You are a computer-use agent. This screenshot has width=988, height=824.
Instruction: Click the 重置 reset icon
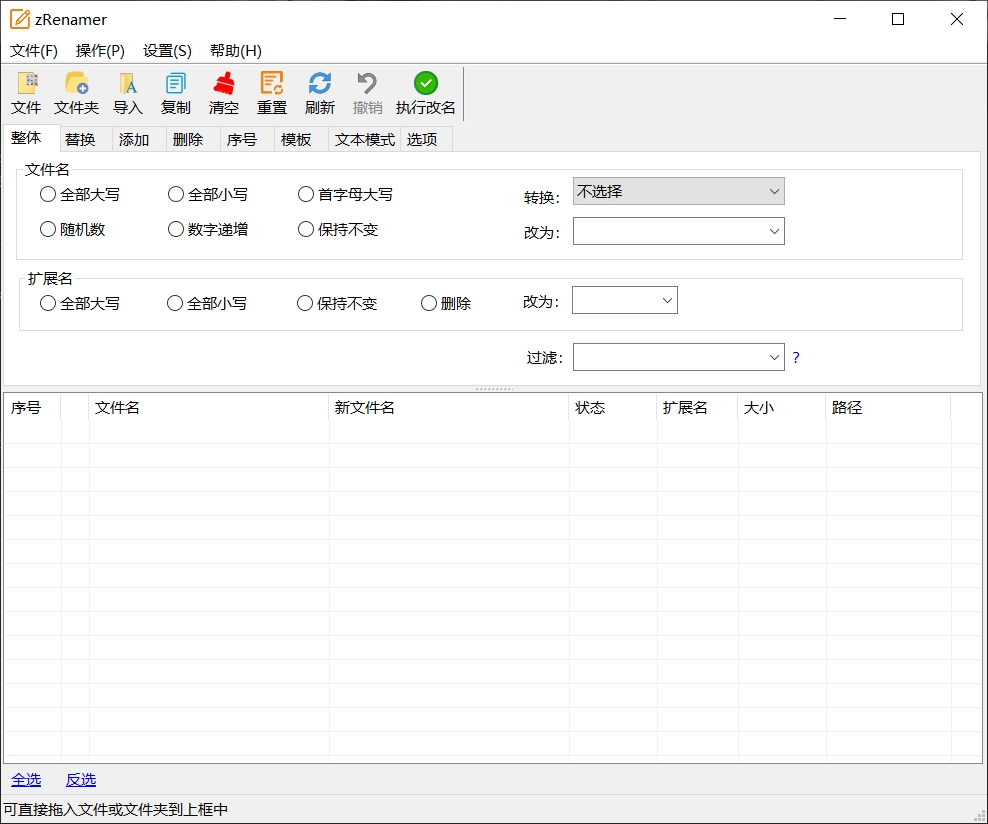click(x=271, y=93)
